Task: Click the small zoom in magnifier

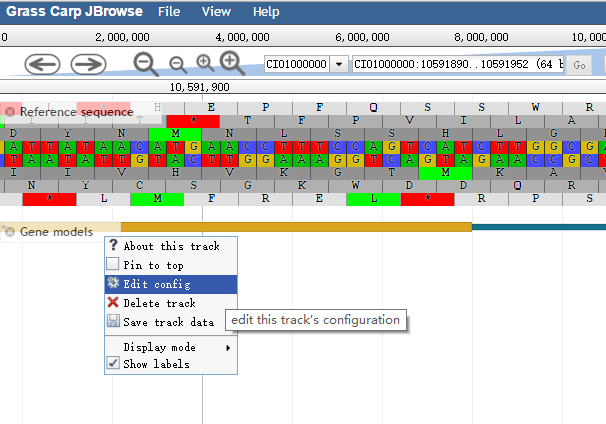Action: pyautogui.click(x=205, y=64)
